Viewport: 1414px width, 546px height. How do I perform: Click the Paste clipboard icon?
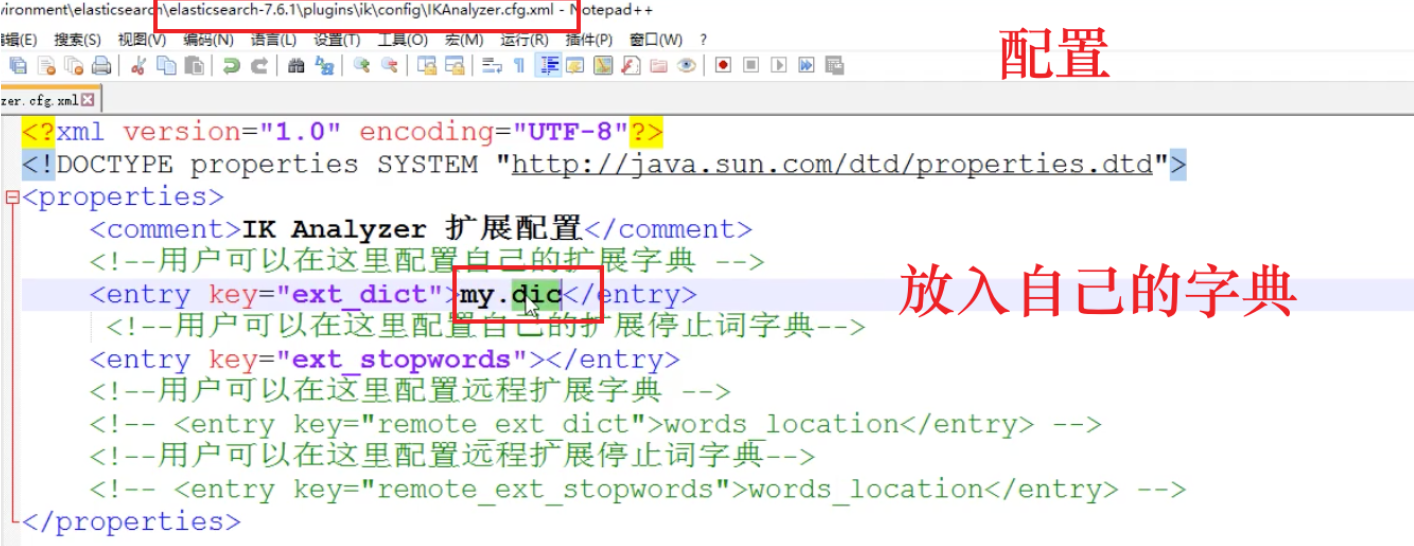click(194, 66)
